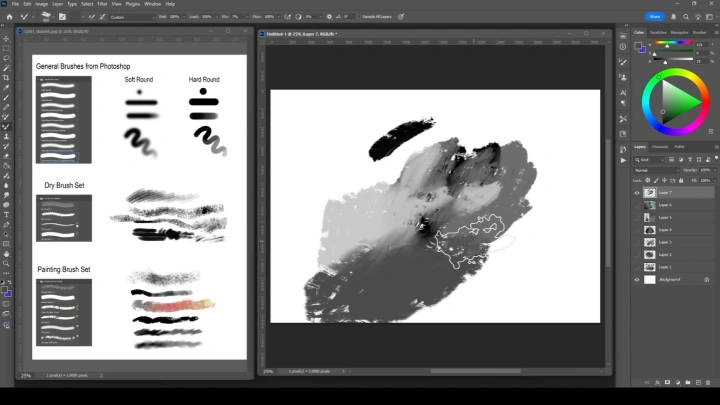Image resolution: width=720 pixels, height=405 pixels.
Task: Delete layer using the trash icon
Action: click(x=710, y=380)
